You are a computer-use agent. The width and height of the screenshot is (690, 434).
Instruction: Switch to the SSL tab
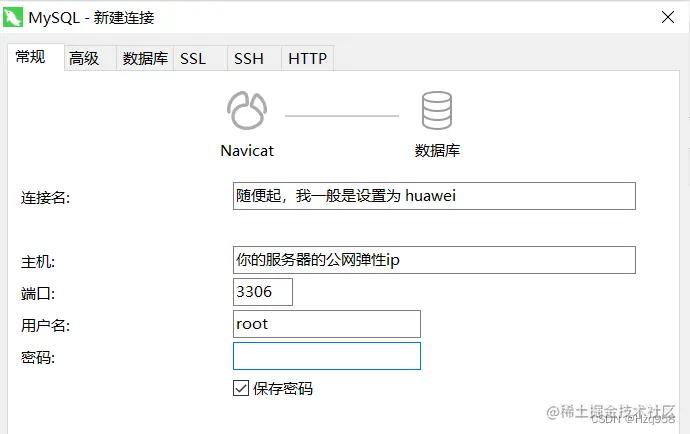pos(200,58)
